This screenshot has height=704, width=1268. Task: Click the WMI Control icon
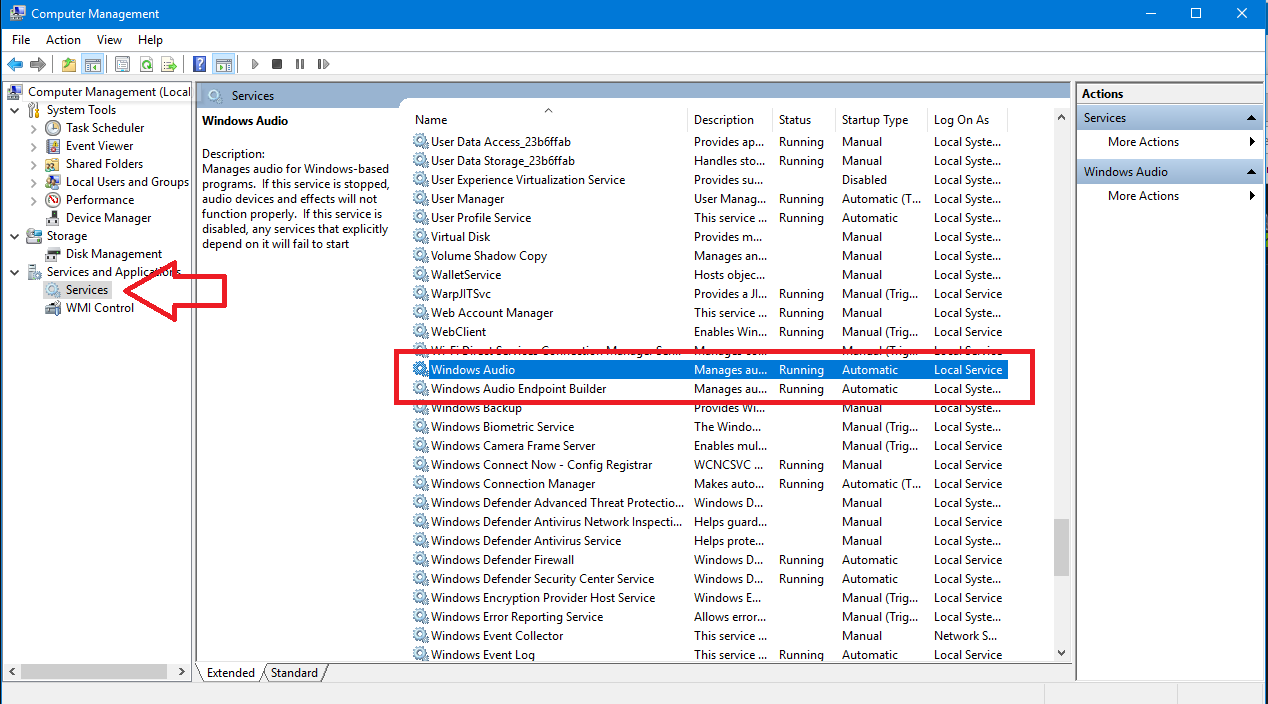pyautogui.click(x=53, y=308)
